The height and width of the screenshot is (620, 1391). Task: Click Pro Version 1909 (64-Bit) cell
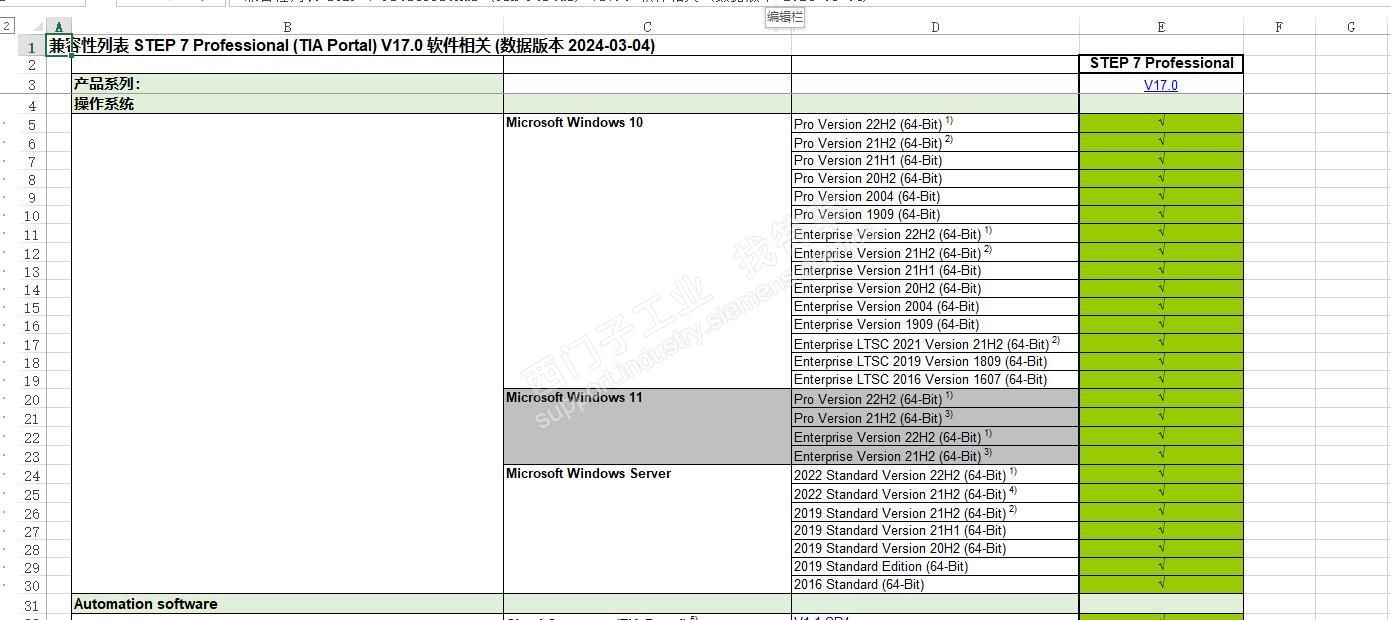pos(935,215)
